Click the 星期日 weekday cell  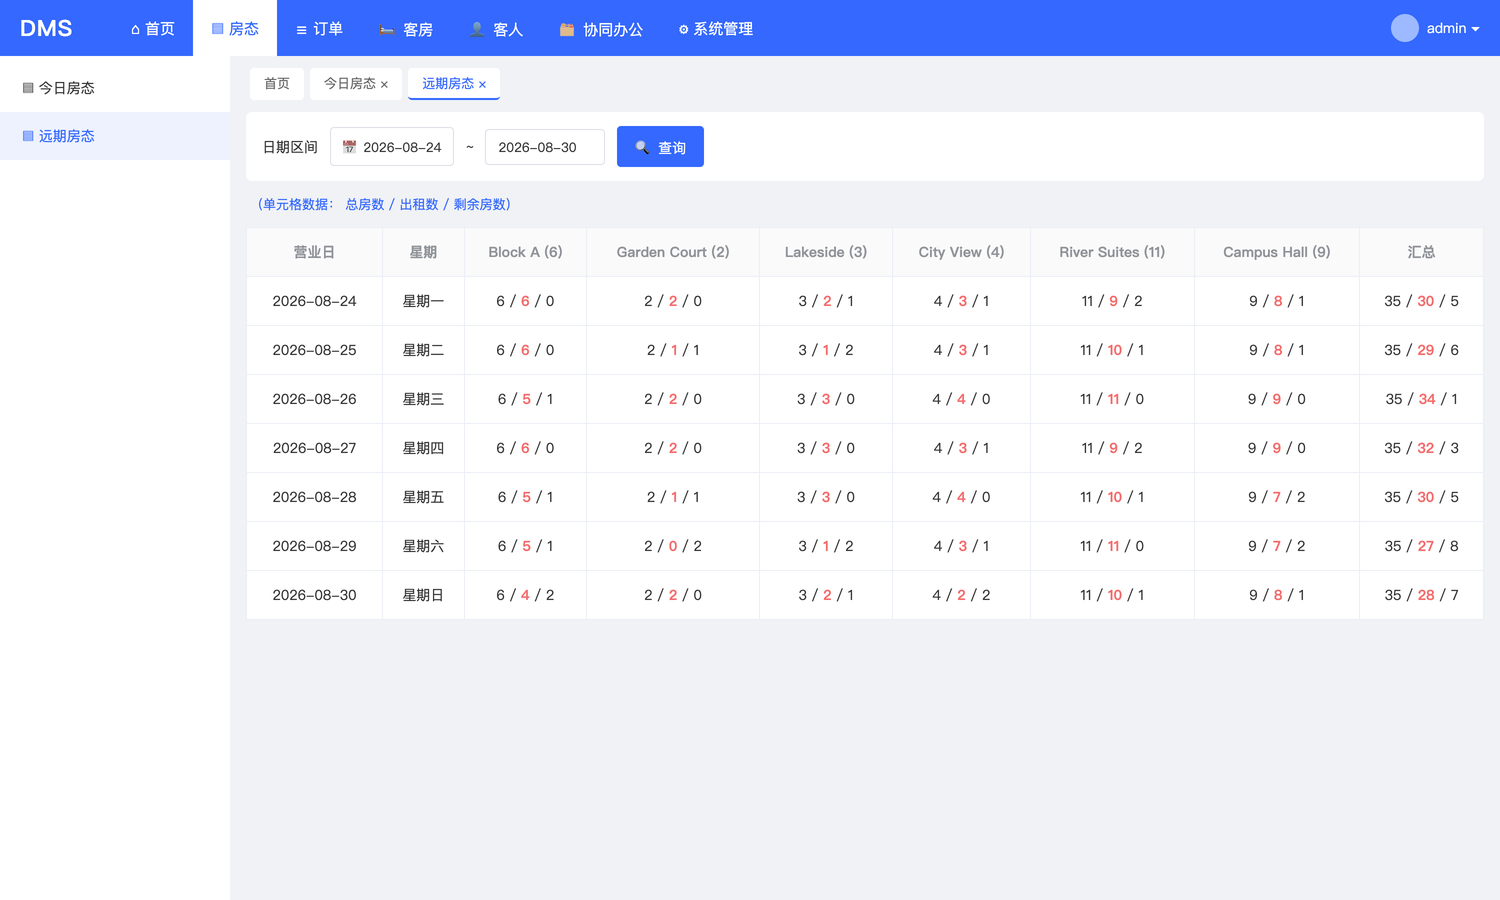[x=423, y=595]
